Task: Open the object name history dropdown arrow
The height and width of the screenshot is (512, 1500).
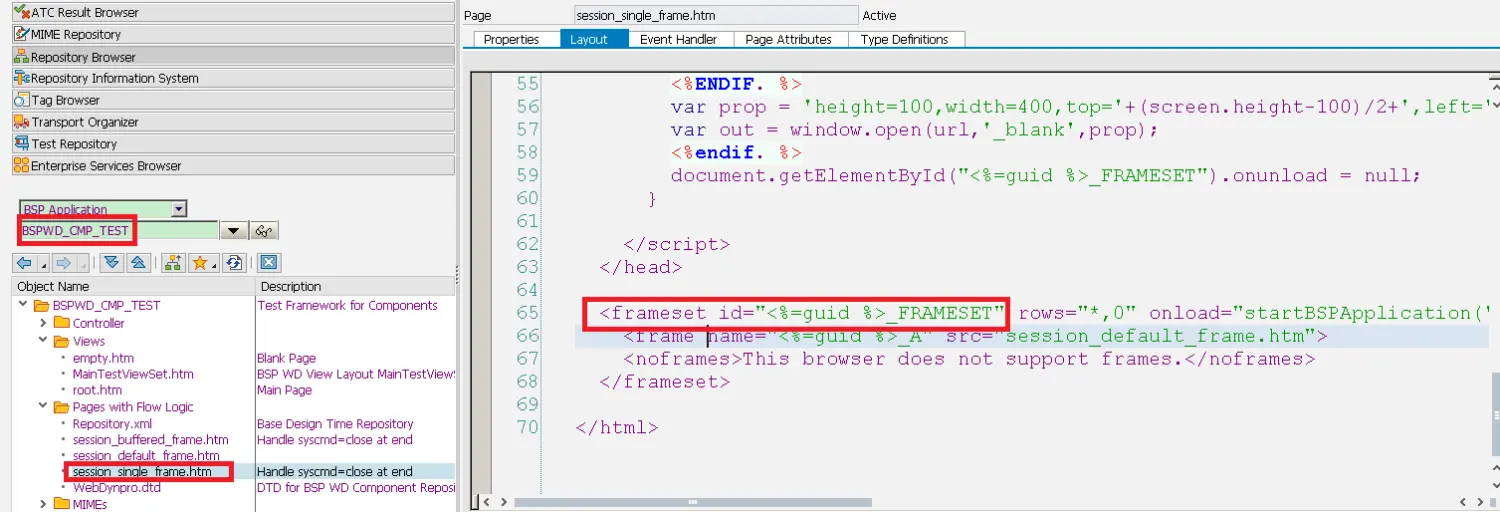Action: [233, 231]
